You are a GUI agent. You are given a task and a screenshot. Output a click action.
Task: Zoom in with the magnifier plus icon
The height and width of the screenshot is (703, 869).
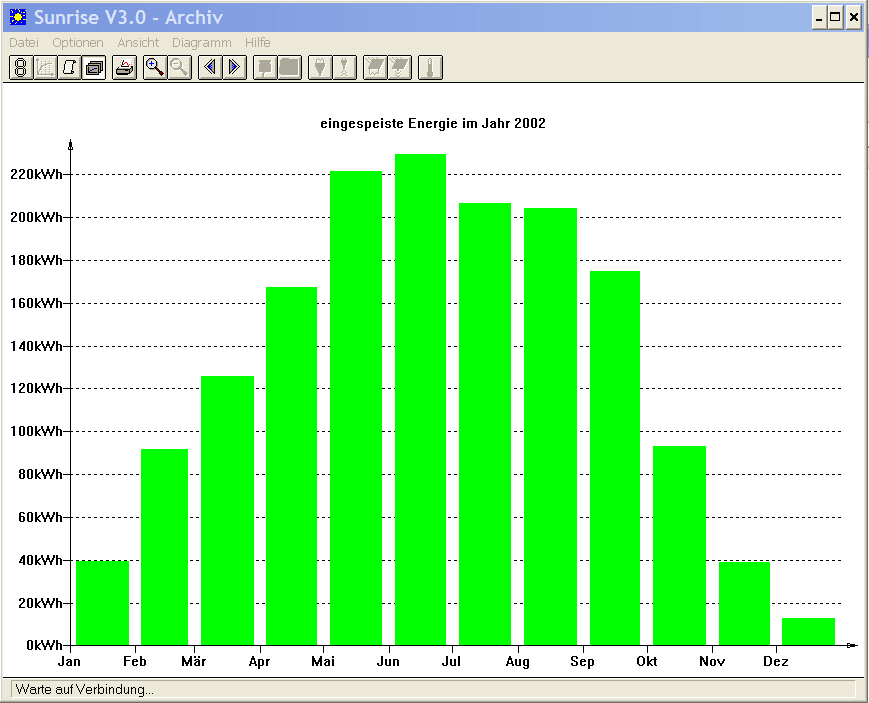point(155,68)
